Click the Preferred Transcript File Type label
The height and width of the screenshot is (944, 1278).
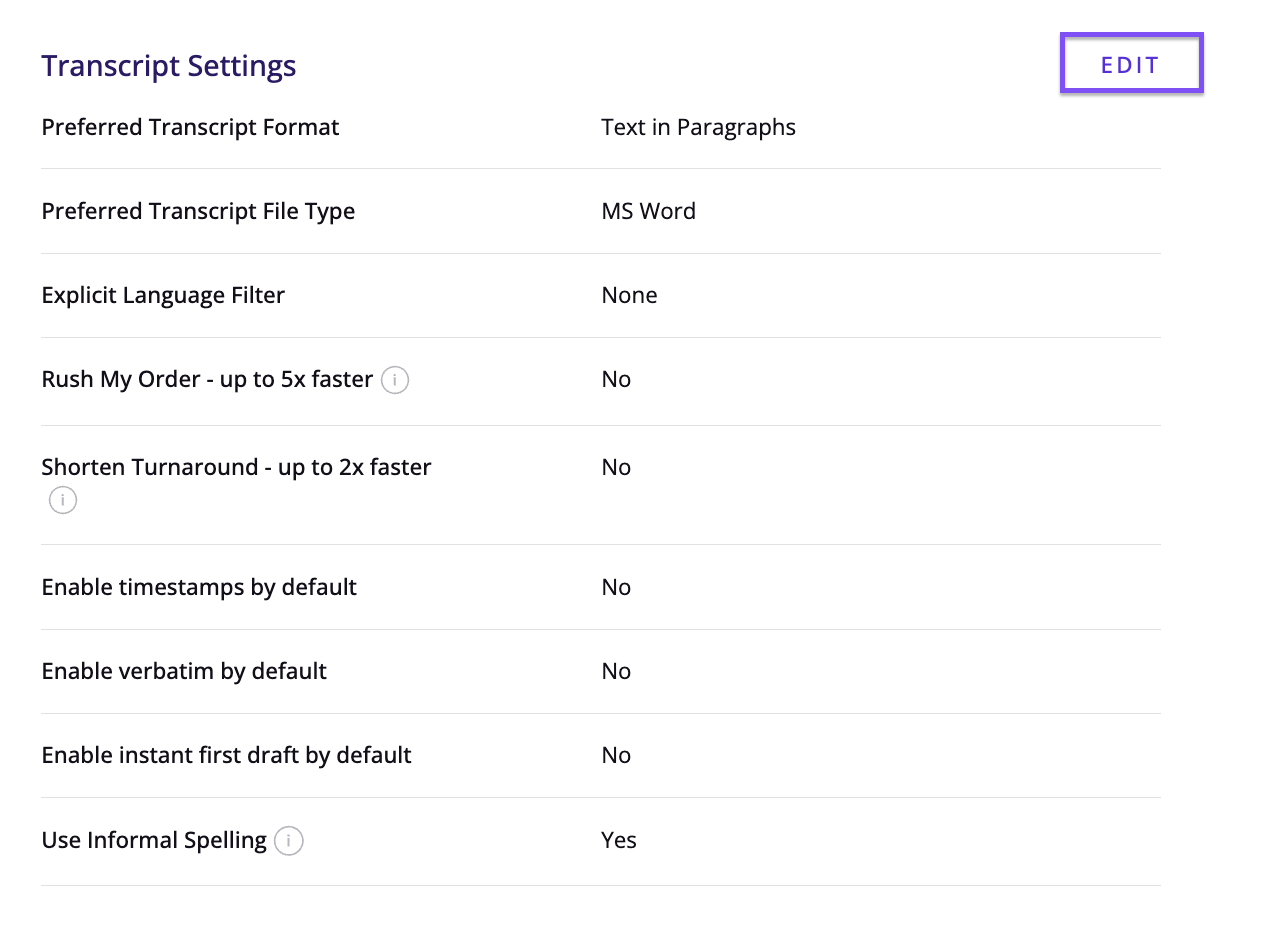(x=198, y=212)
